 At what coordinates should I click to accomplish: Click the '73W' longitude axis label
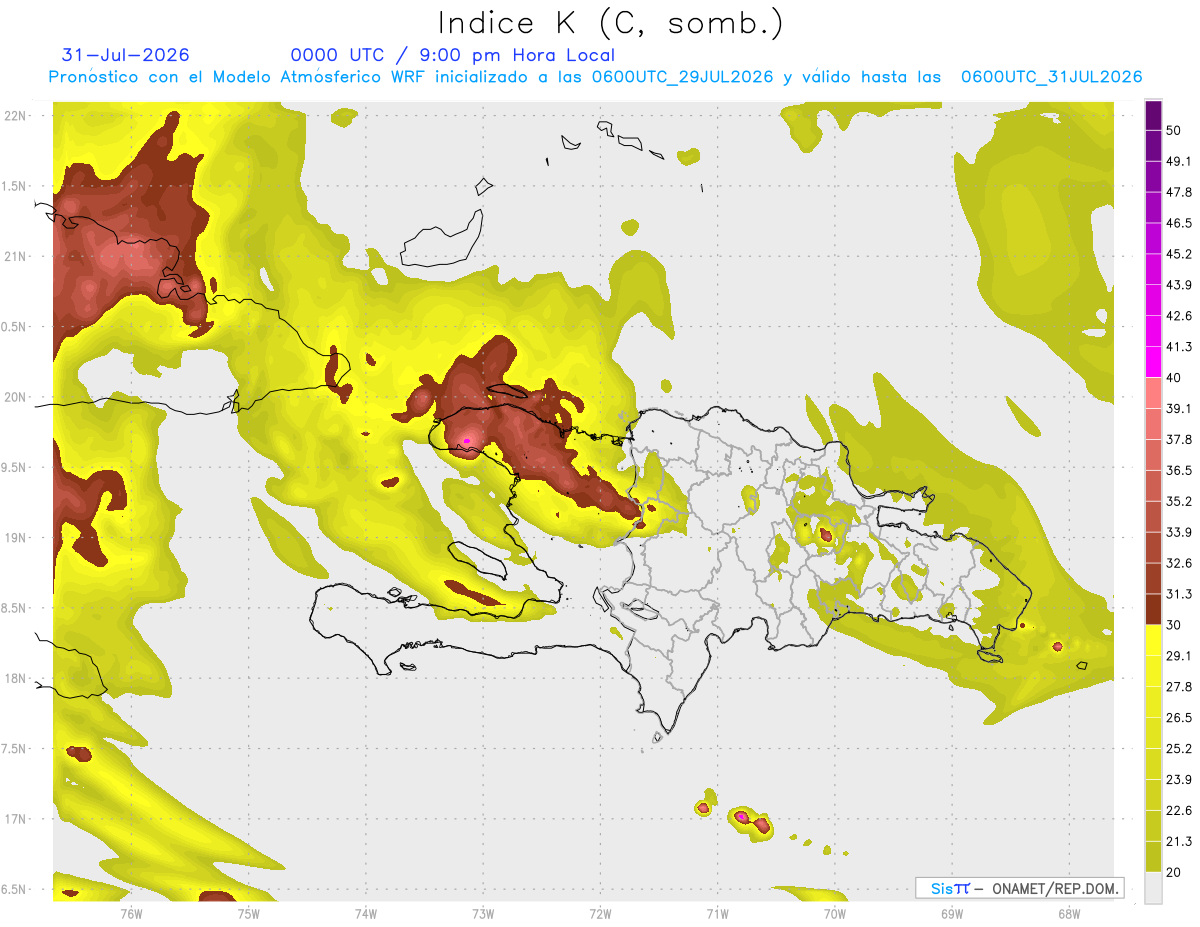483,913
